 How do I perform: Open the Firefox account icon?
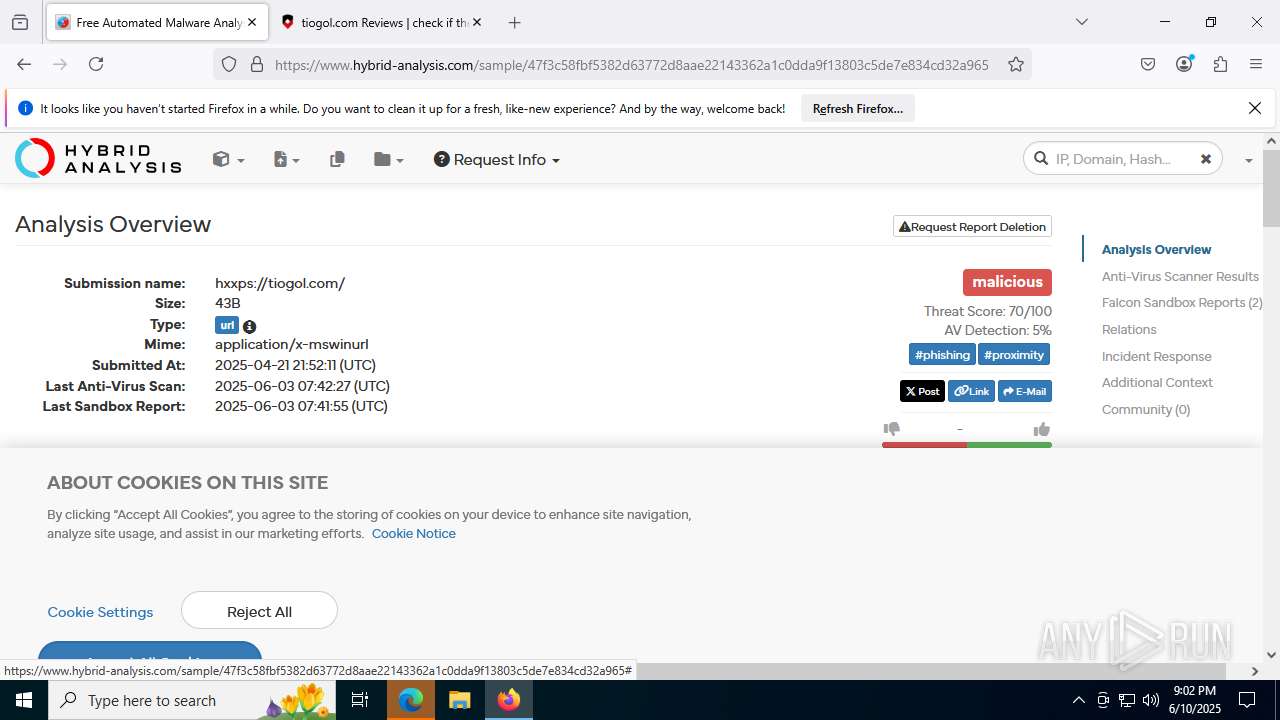click(x=1184, y=64)
